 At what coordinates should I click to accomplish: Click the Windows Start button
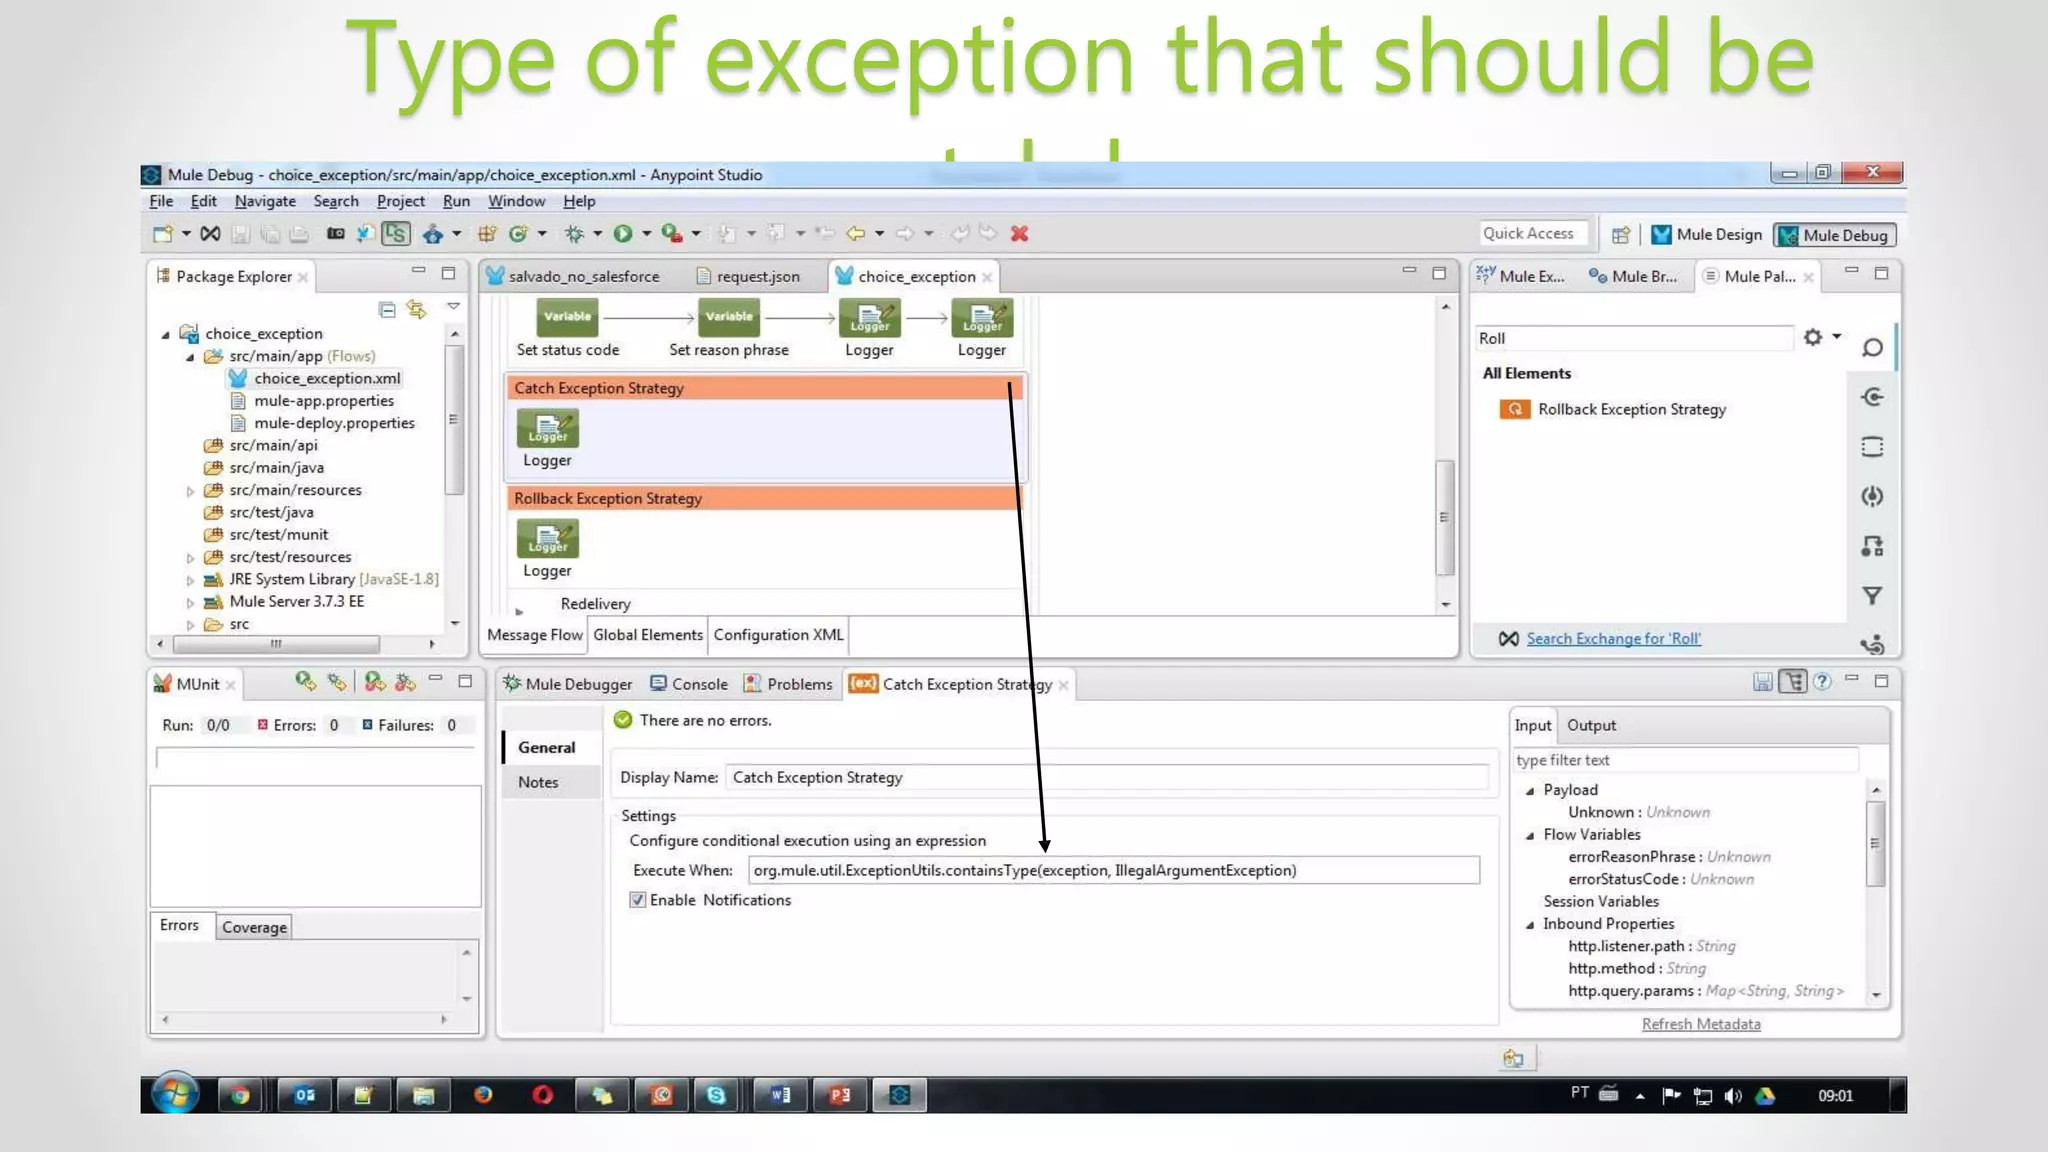coord(175,1094)
